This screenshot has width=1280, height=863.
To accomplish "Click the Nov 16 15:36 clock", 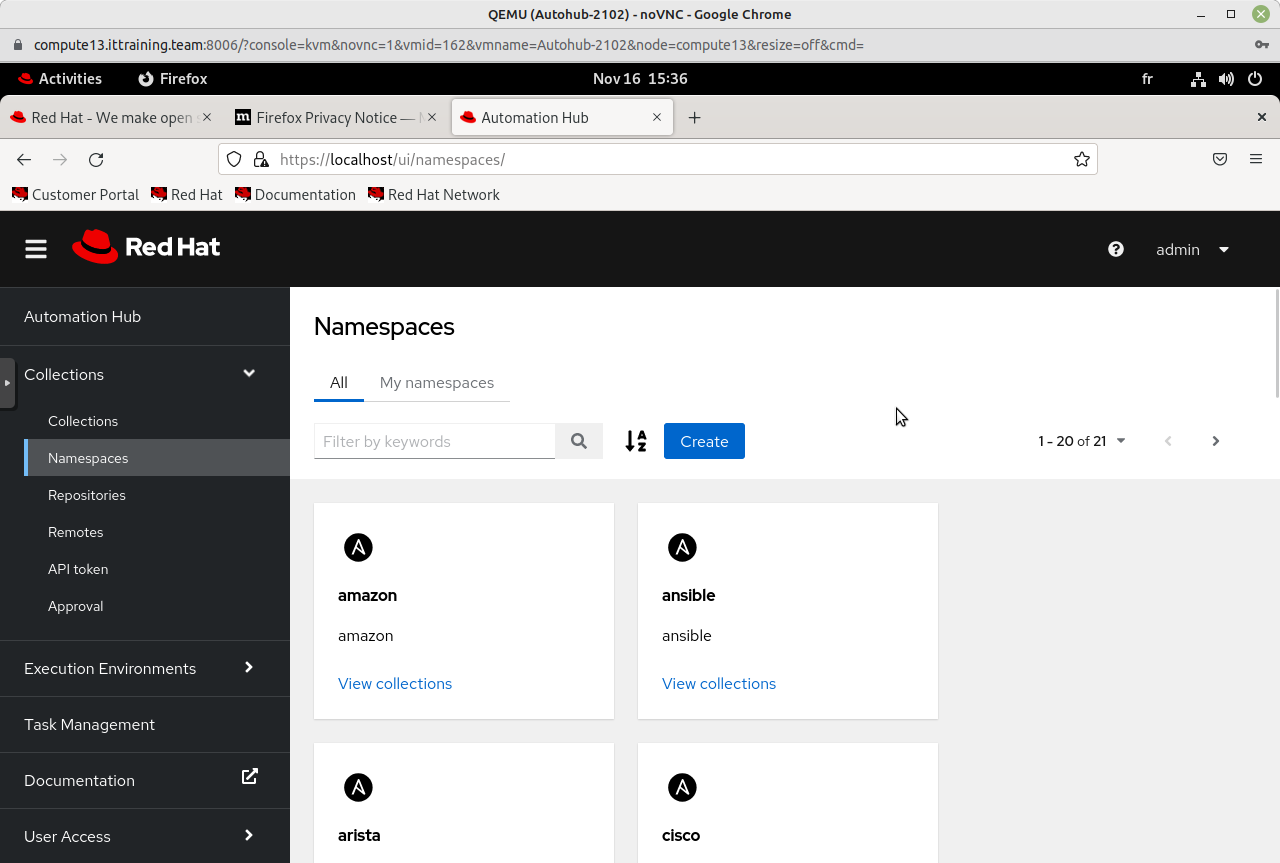I will tap(640, 79).
